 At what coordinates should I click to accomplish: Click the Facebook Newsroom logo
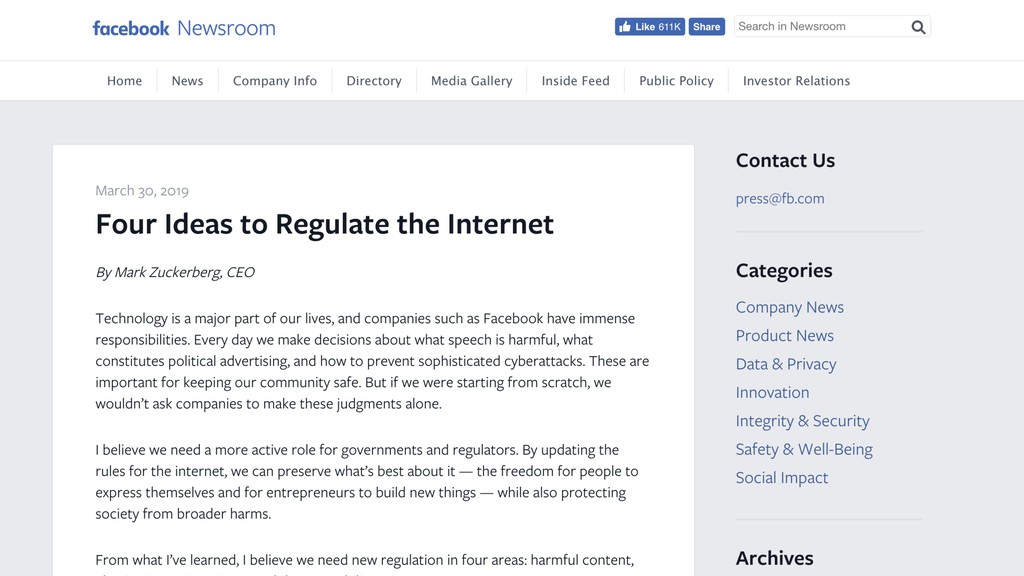click(184, 28)
